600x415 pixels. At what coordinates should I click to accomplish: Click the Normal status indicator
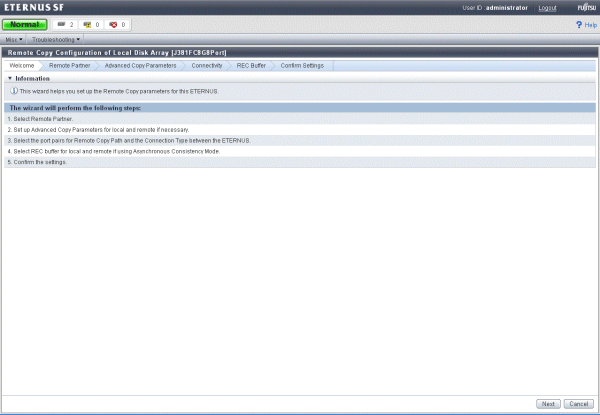(24, 24)
